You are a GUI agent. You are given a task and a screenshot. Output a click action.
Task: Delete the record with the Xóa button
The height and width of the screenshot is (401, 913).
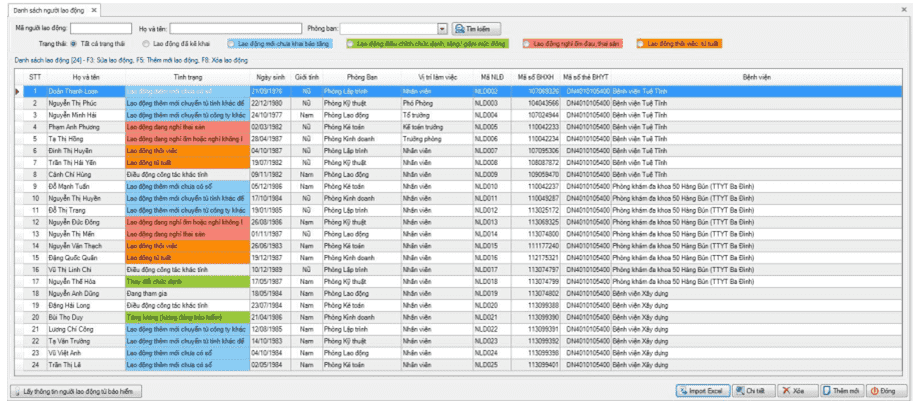point(797,390)
